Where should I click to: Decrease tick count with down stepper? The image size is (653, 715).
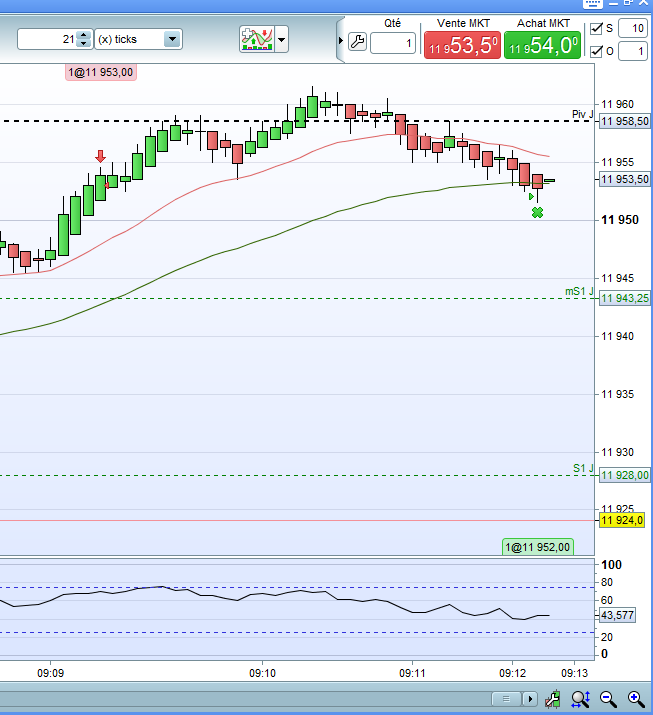tap(83, 43)
